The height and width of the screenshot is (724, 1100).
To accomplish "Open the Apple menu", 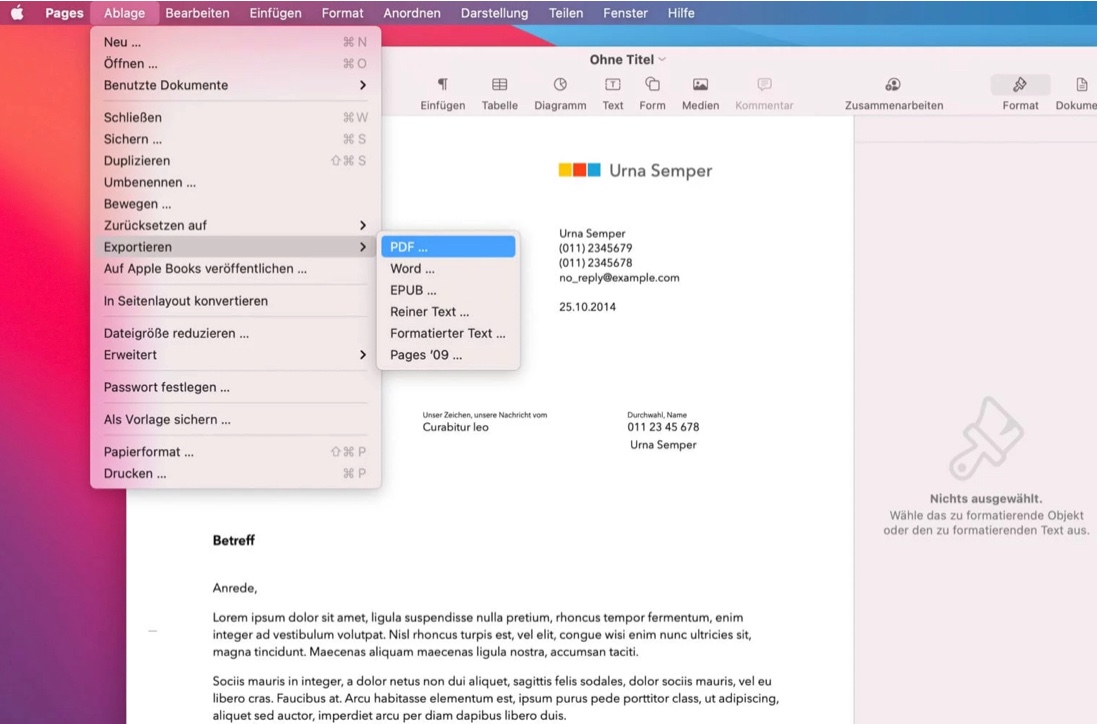I will click(18, 13).
